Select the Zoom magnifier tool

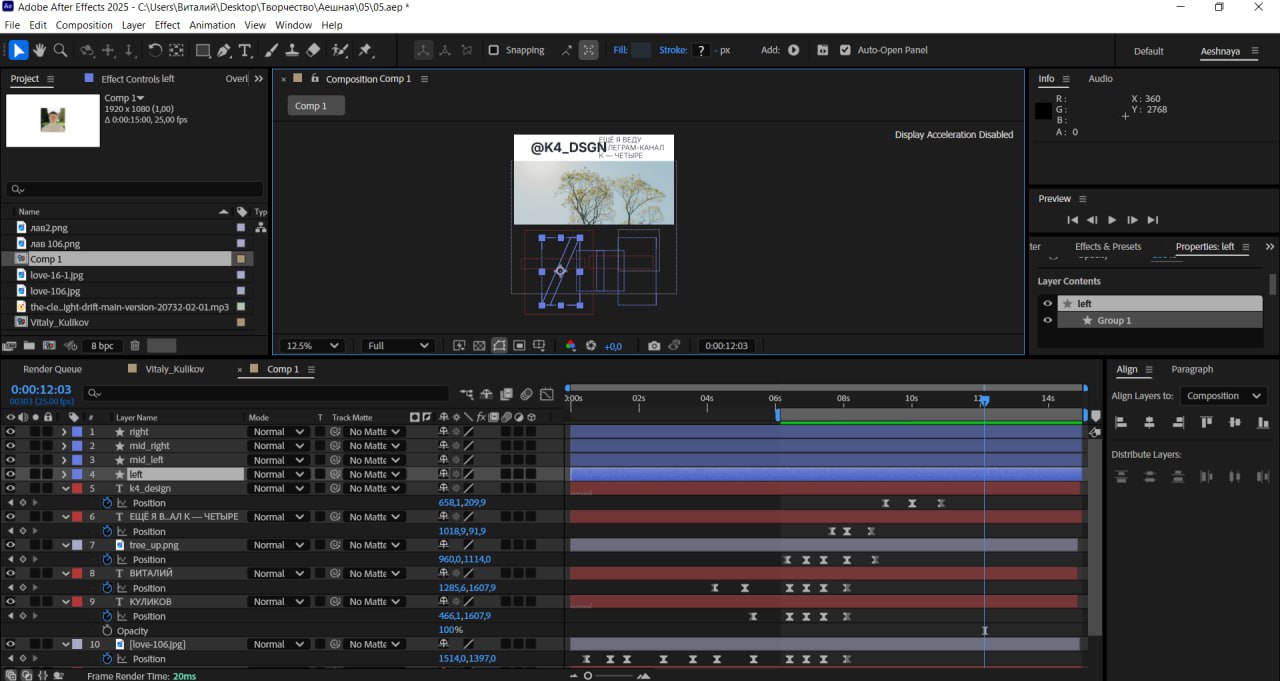click(60, 50)
